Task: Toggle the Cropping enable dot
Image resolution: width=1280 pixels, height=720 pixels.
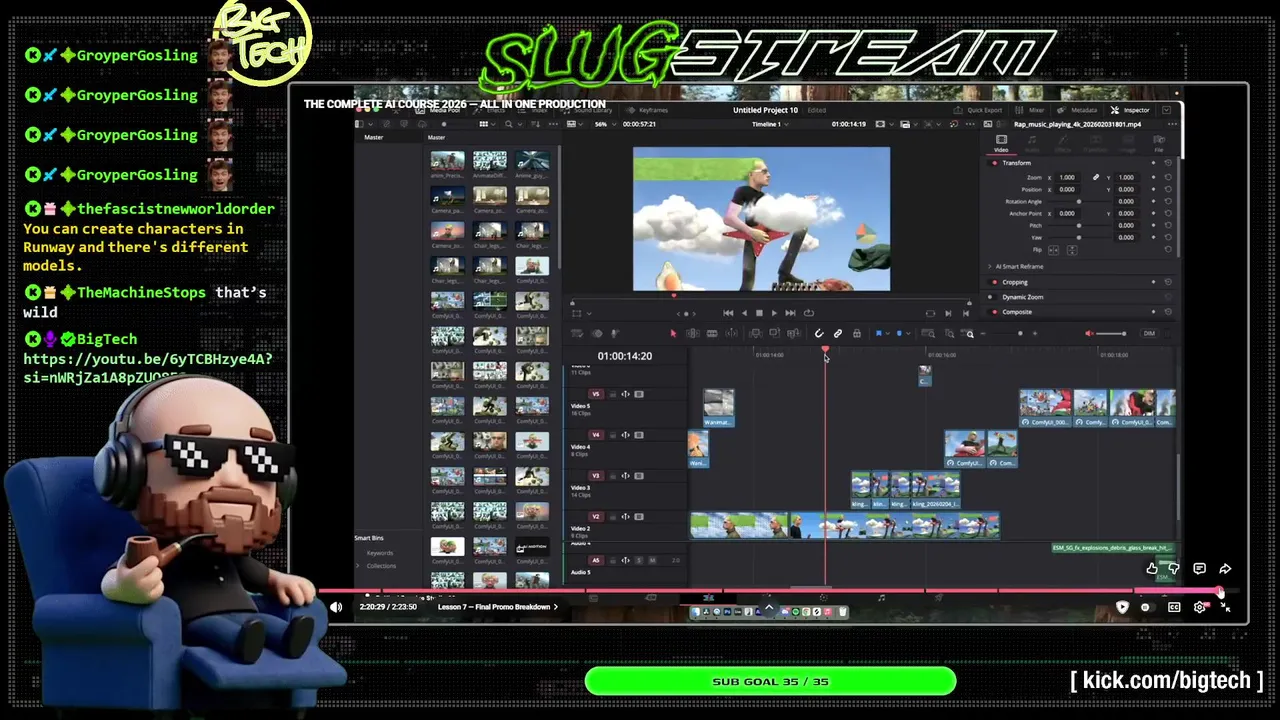Action: [994, 282]
